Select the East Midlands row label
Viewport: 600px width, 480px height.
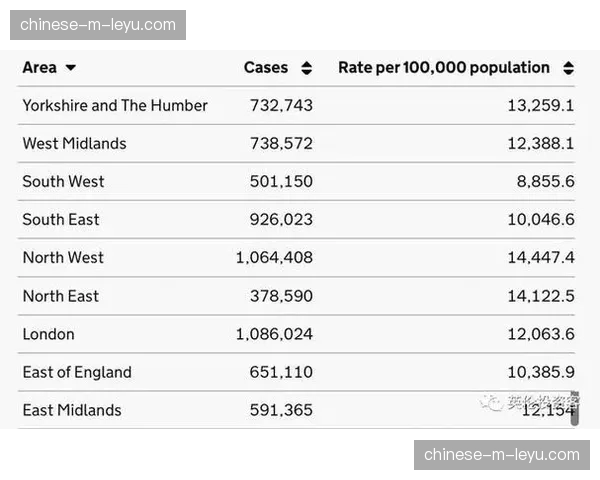[72, 410]
